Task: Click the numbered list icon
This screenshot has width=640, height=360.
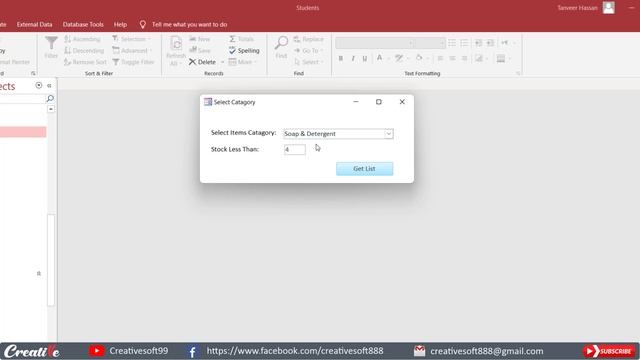Action: coord(464,43)
